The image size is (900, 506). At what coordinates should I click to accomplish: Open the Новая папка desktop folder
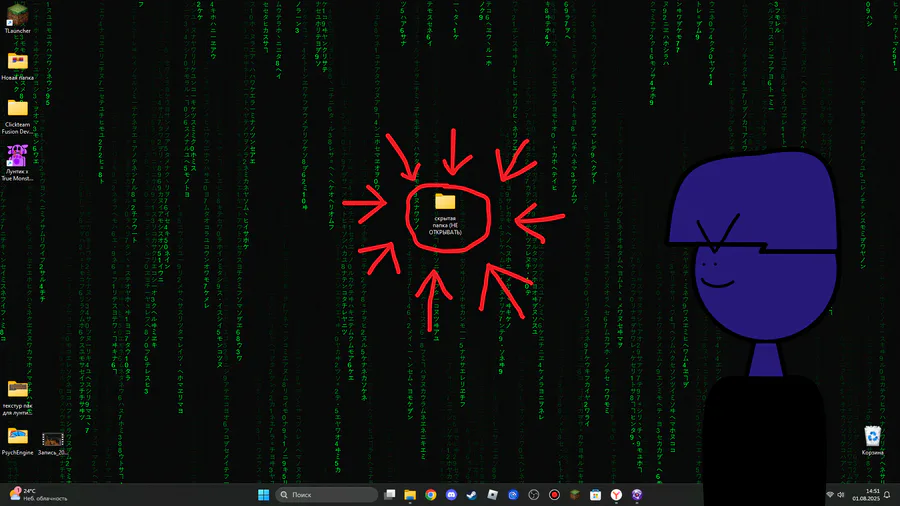(x=17, y=66)
